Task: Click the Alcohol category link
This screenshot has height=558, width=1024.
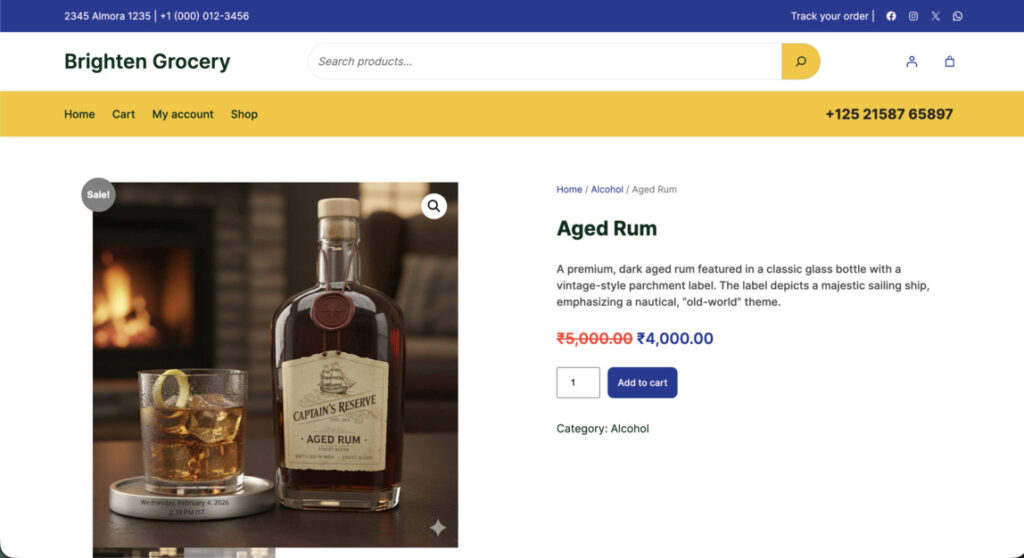Action: pos(629,428)
